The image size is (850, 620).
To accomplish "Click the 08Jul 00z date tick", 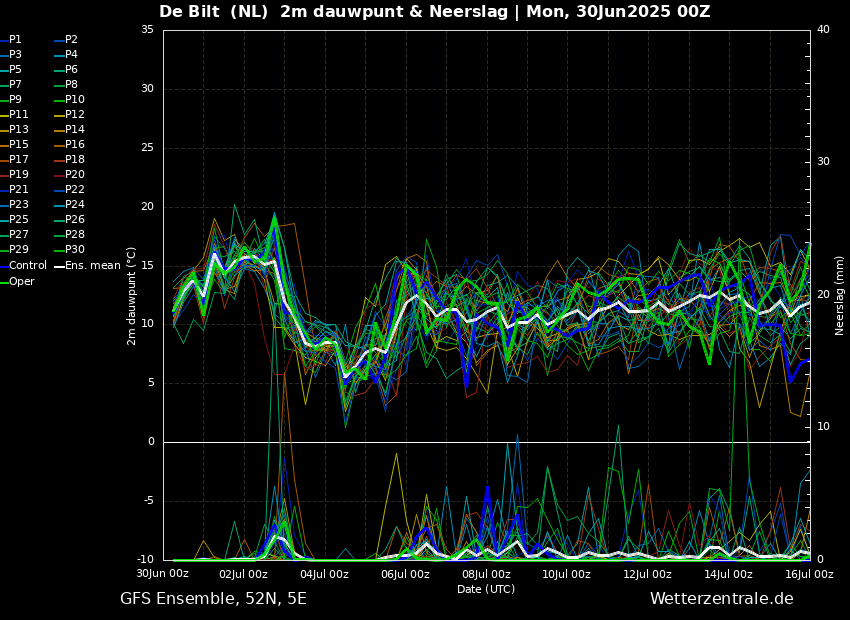I will (486, 574).
